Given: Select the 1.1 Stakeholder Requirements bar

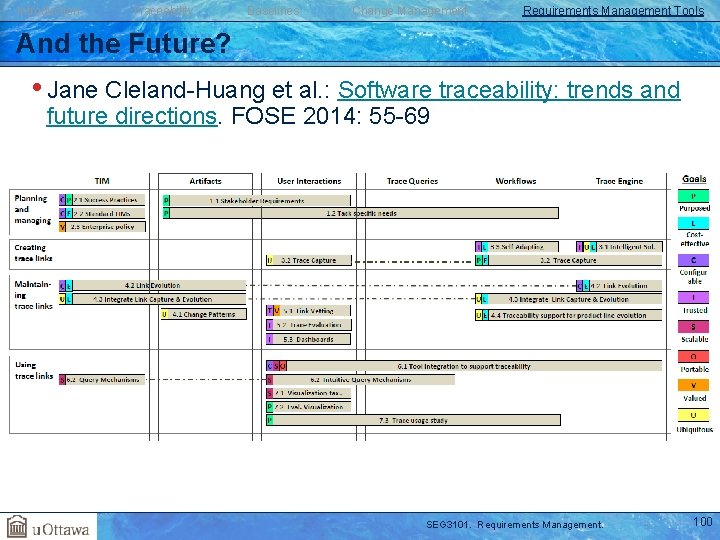Looking at the screenshot, I should [x=257, y=200].
